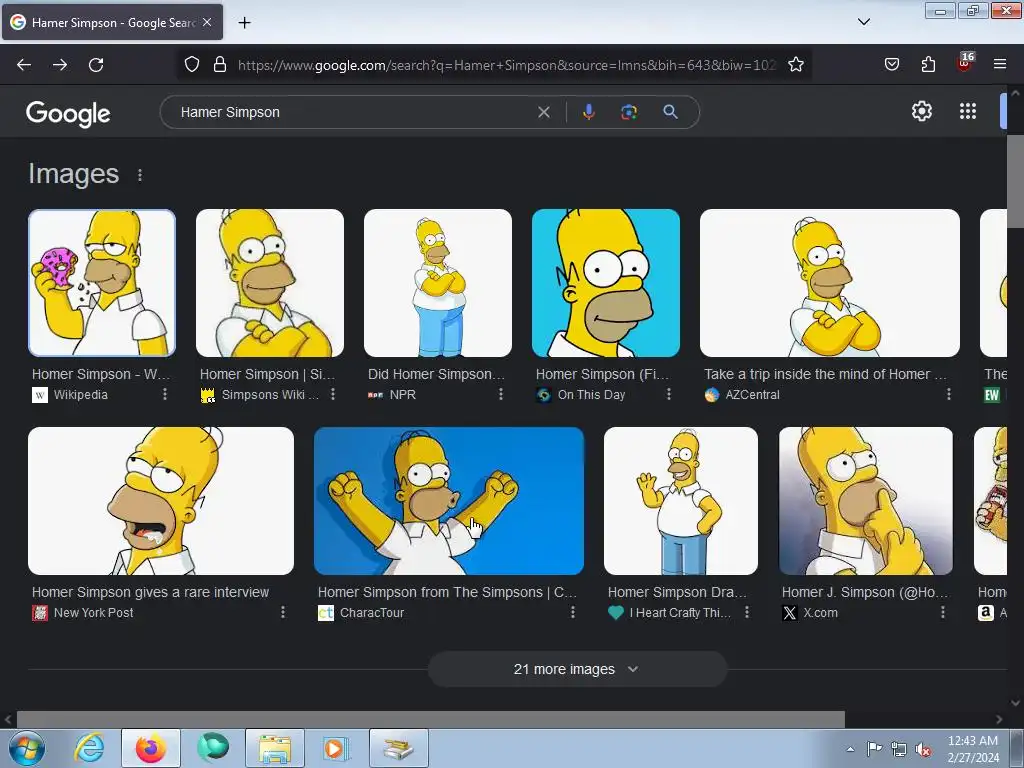Viewport: 1024px width, 768px height.
Task: Click the browser address bar URL
Action: 507,65
